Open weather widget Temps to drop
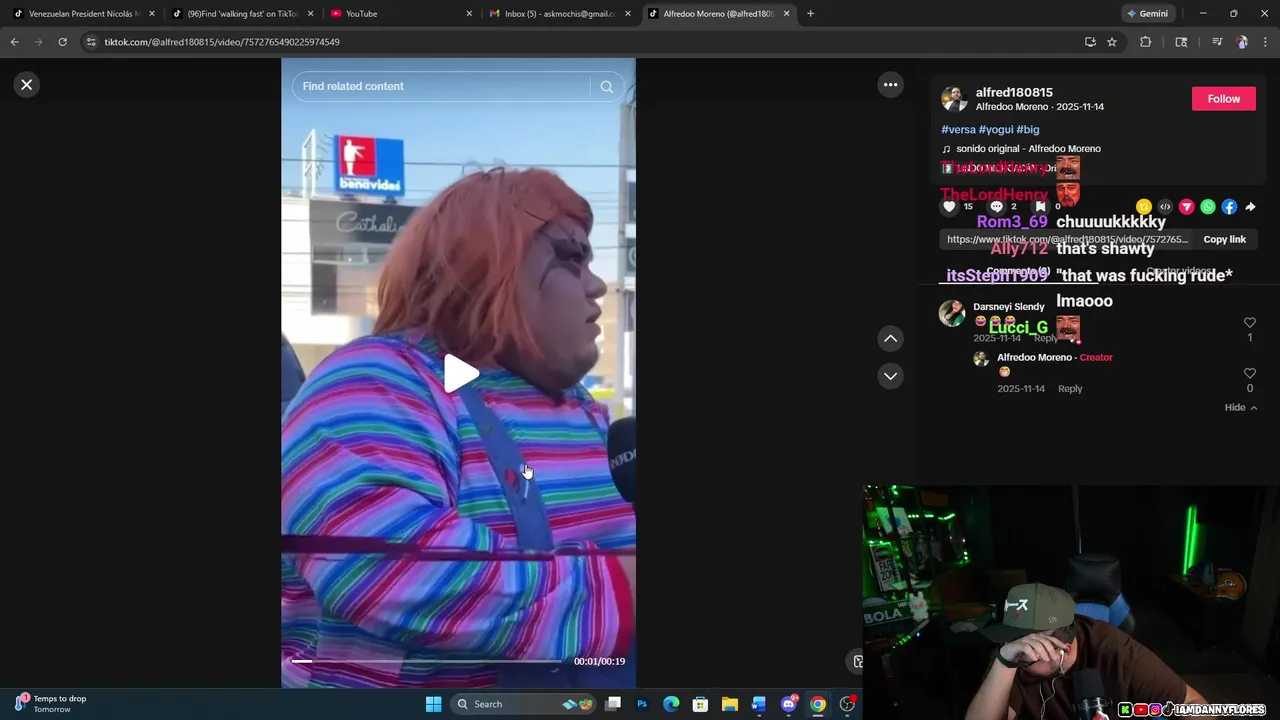The height and width of the screenshot is (720, 1280). point(51,703)
